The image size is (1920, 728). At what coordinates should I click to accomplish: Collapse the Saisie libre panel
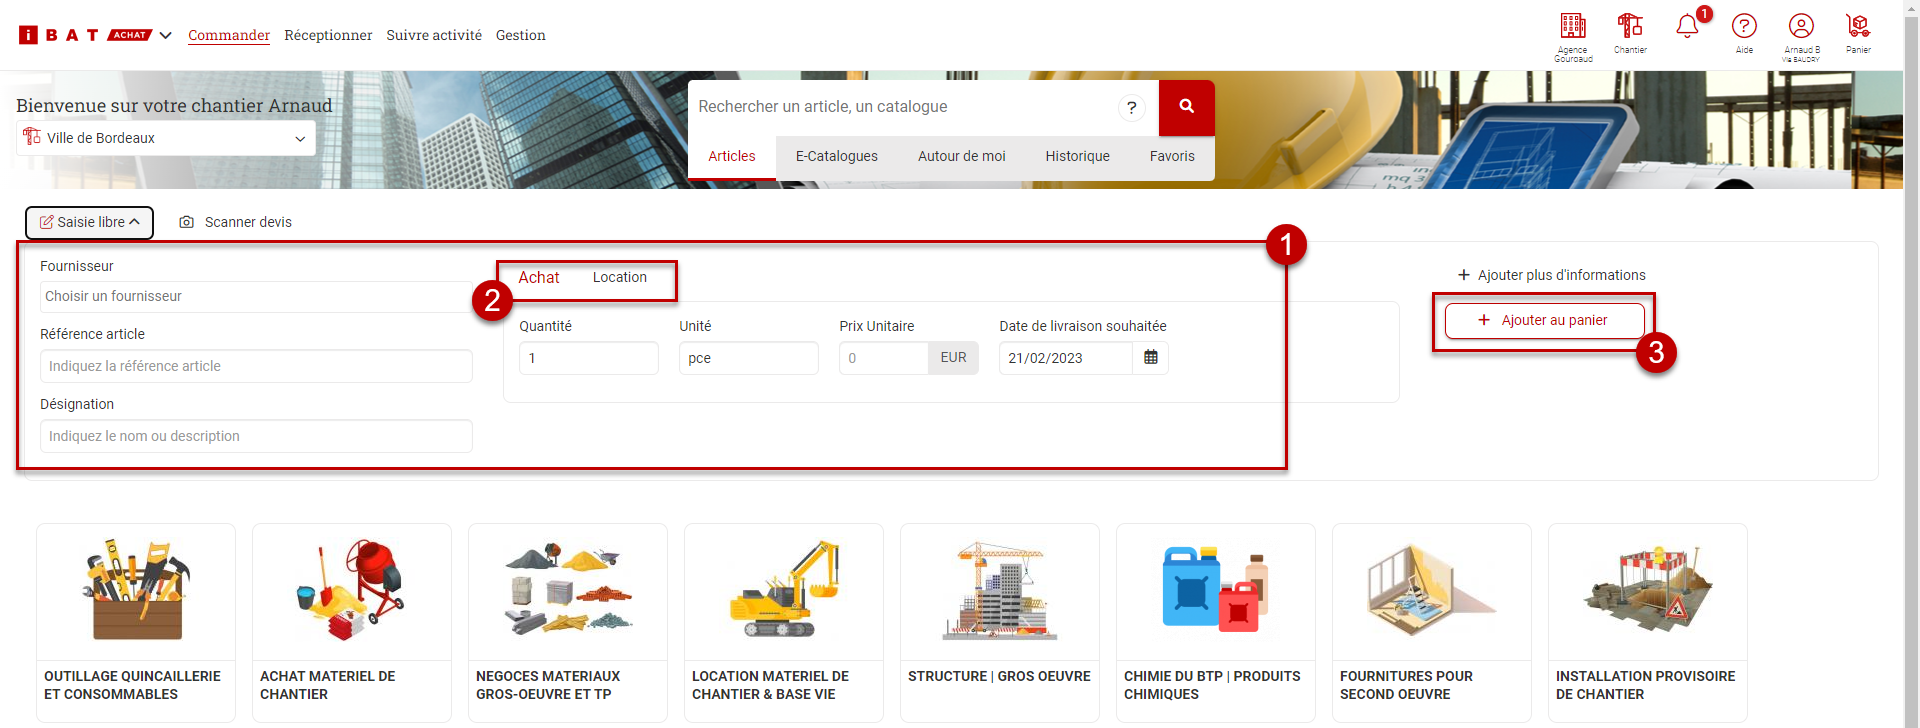[89, 222]
